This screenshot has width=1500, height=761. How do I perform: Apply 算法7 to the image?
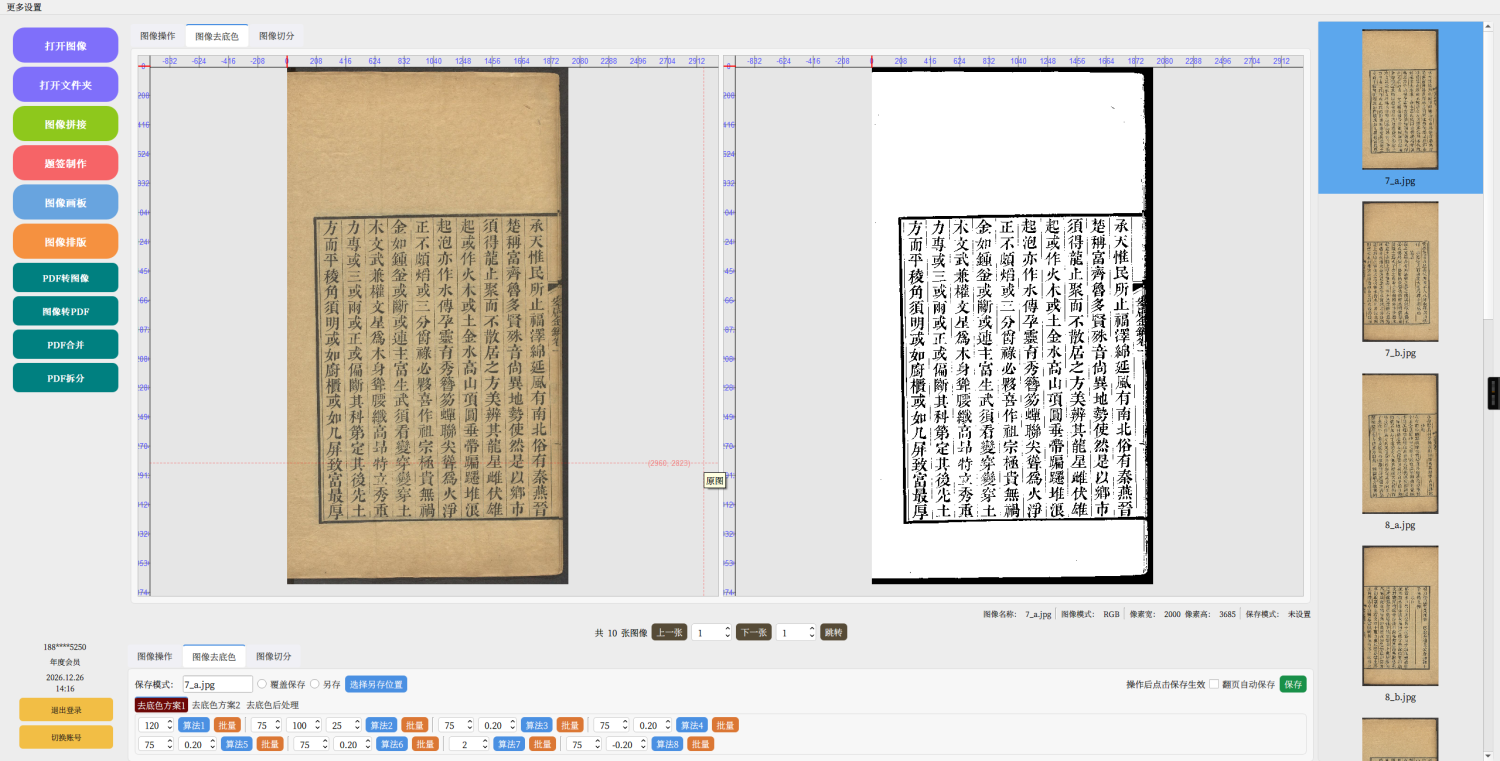tap(508, 744)
